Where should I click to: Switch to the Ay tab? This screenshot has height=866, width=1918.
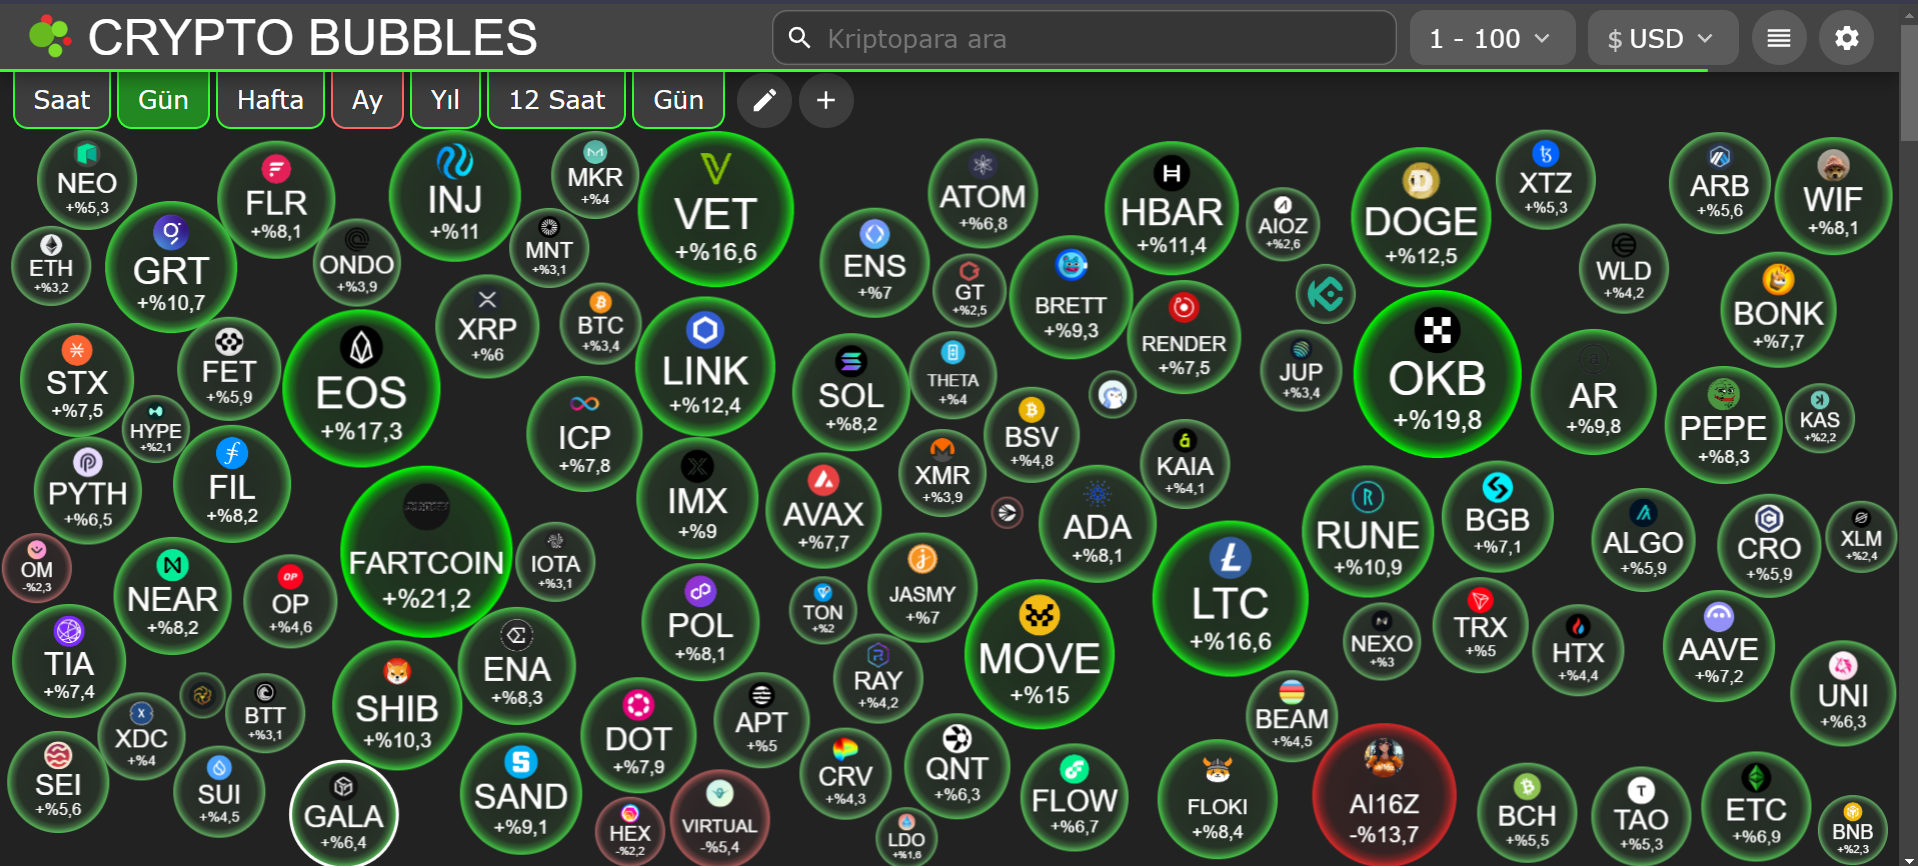click(367, 100)
